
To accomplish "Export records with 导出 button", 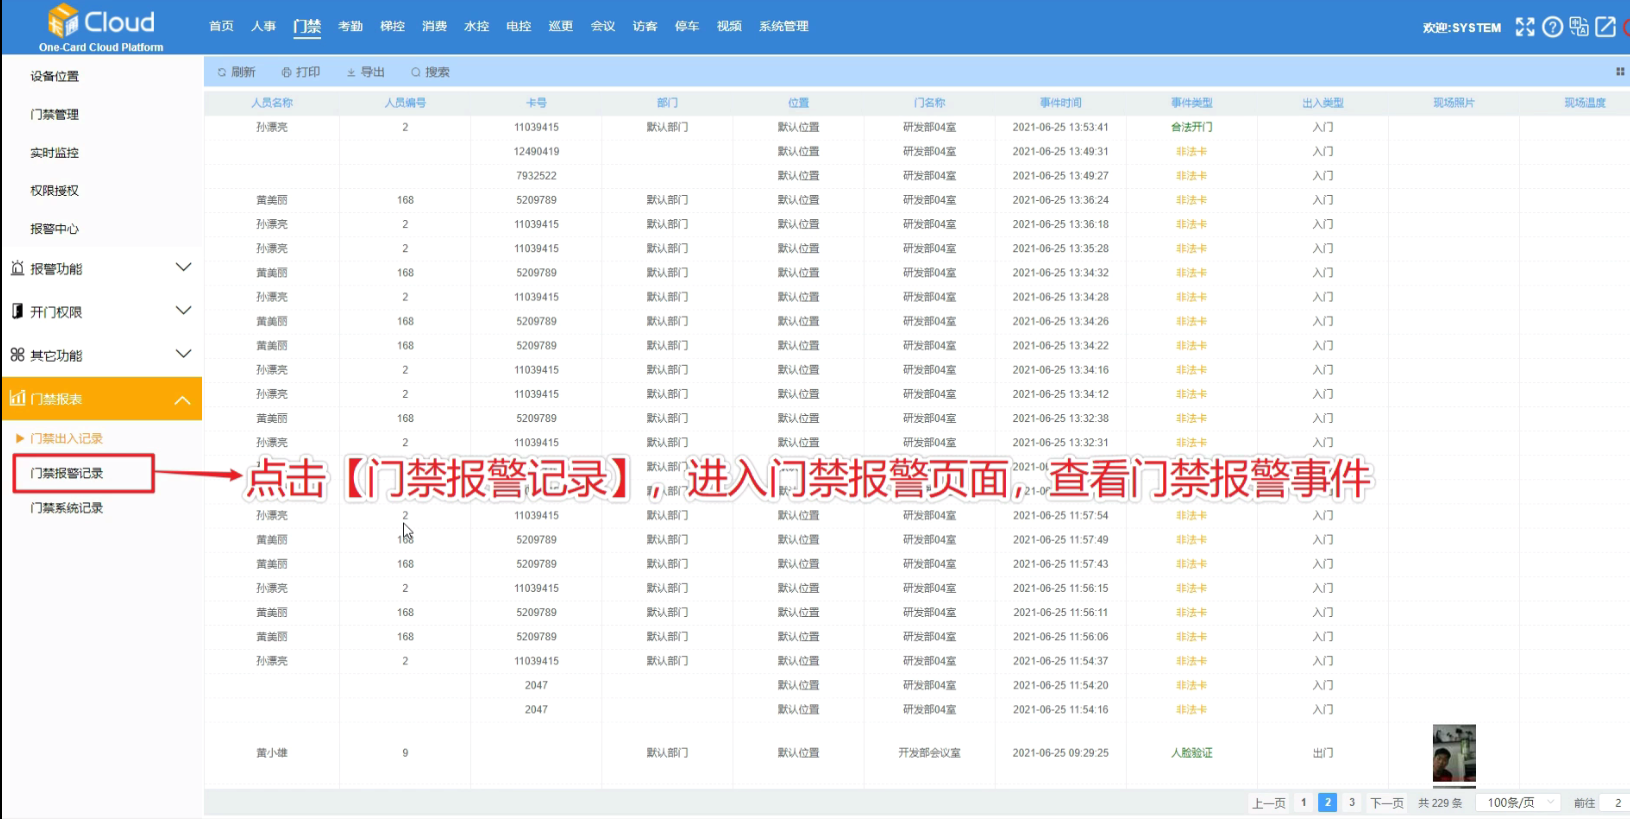I will 366,72.
